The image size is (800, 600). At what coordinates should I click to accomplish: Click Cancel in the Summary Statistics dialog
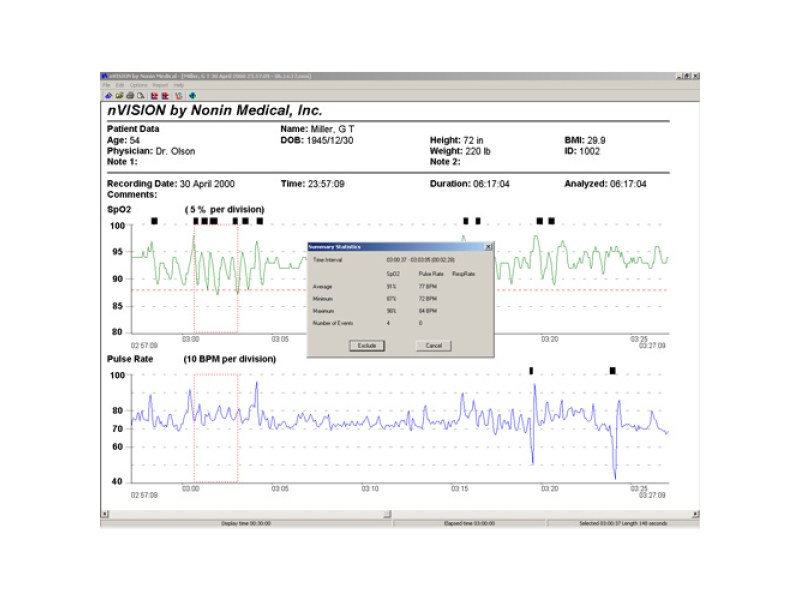[x=434, y=346]
